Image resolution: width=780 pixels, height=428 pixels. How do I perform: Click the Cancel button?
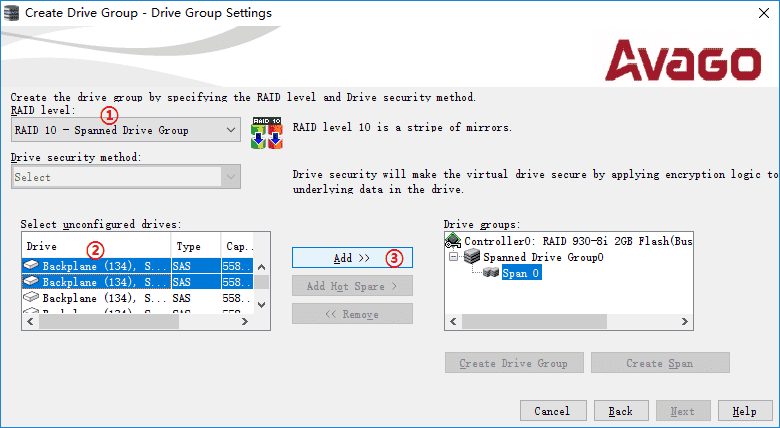[x=553, y=411]
